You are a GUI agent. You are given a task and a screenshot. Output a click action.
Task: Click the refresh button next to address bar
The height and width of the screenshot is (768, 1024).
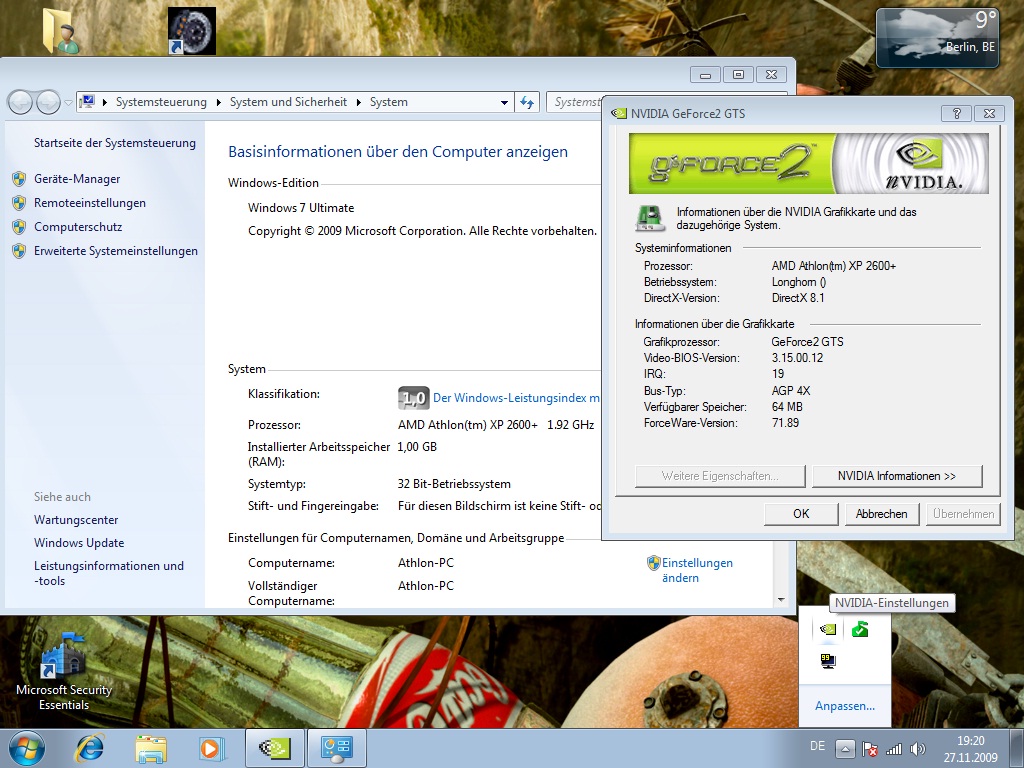click(527, 102)
